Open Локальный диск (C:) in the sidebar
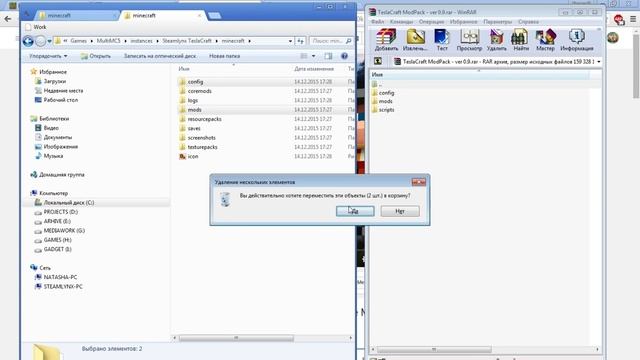 coord(69,202)
